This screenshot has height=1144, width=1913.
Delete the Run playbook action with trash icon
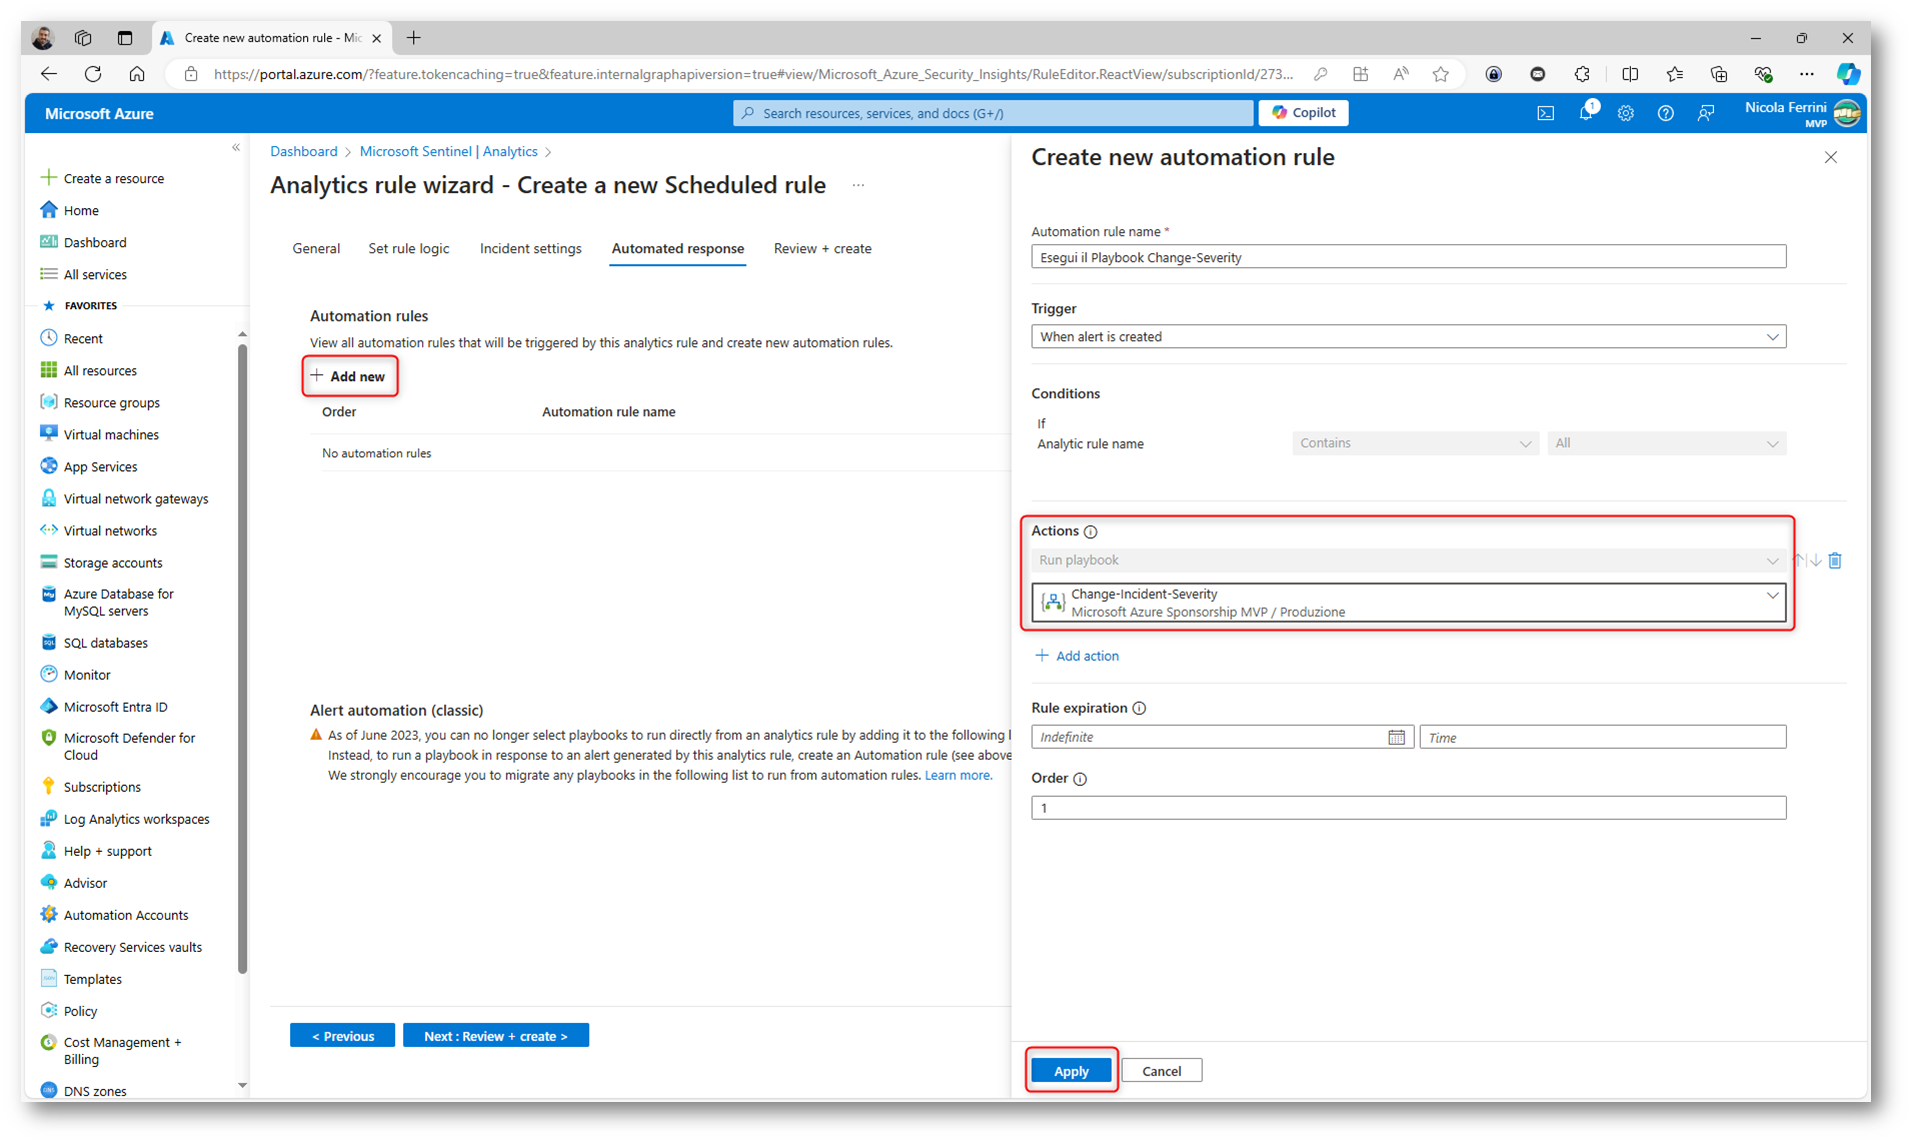(1835, 560)
